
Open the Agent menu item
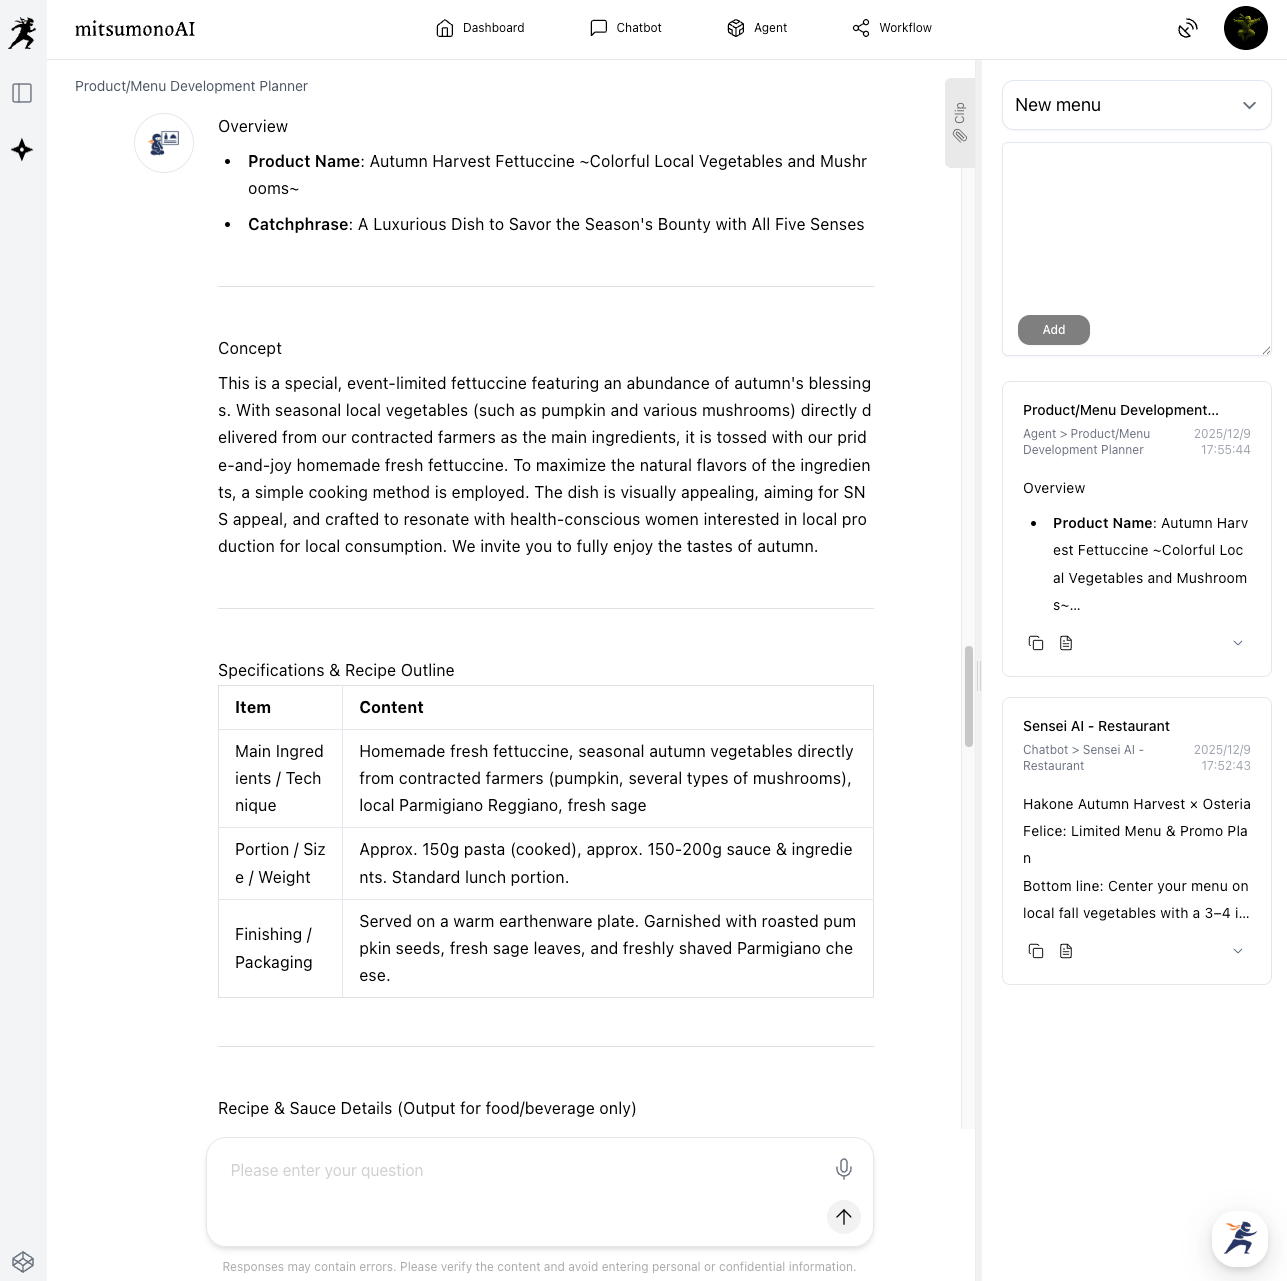coord(757,28)
